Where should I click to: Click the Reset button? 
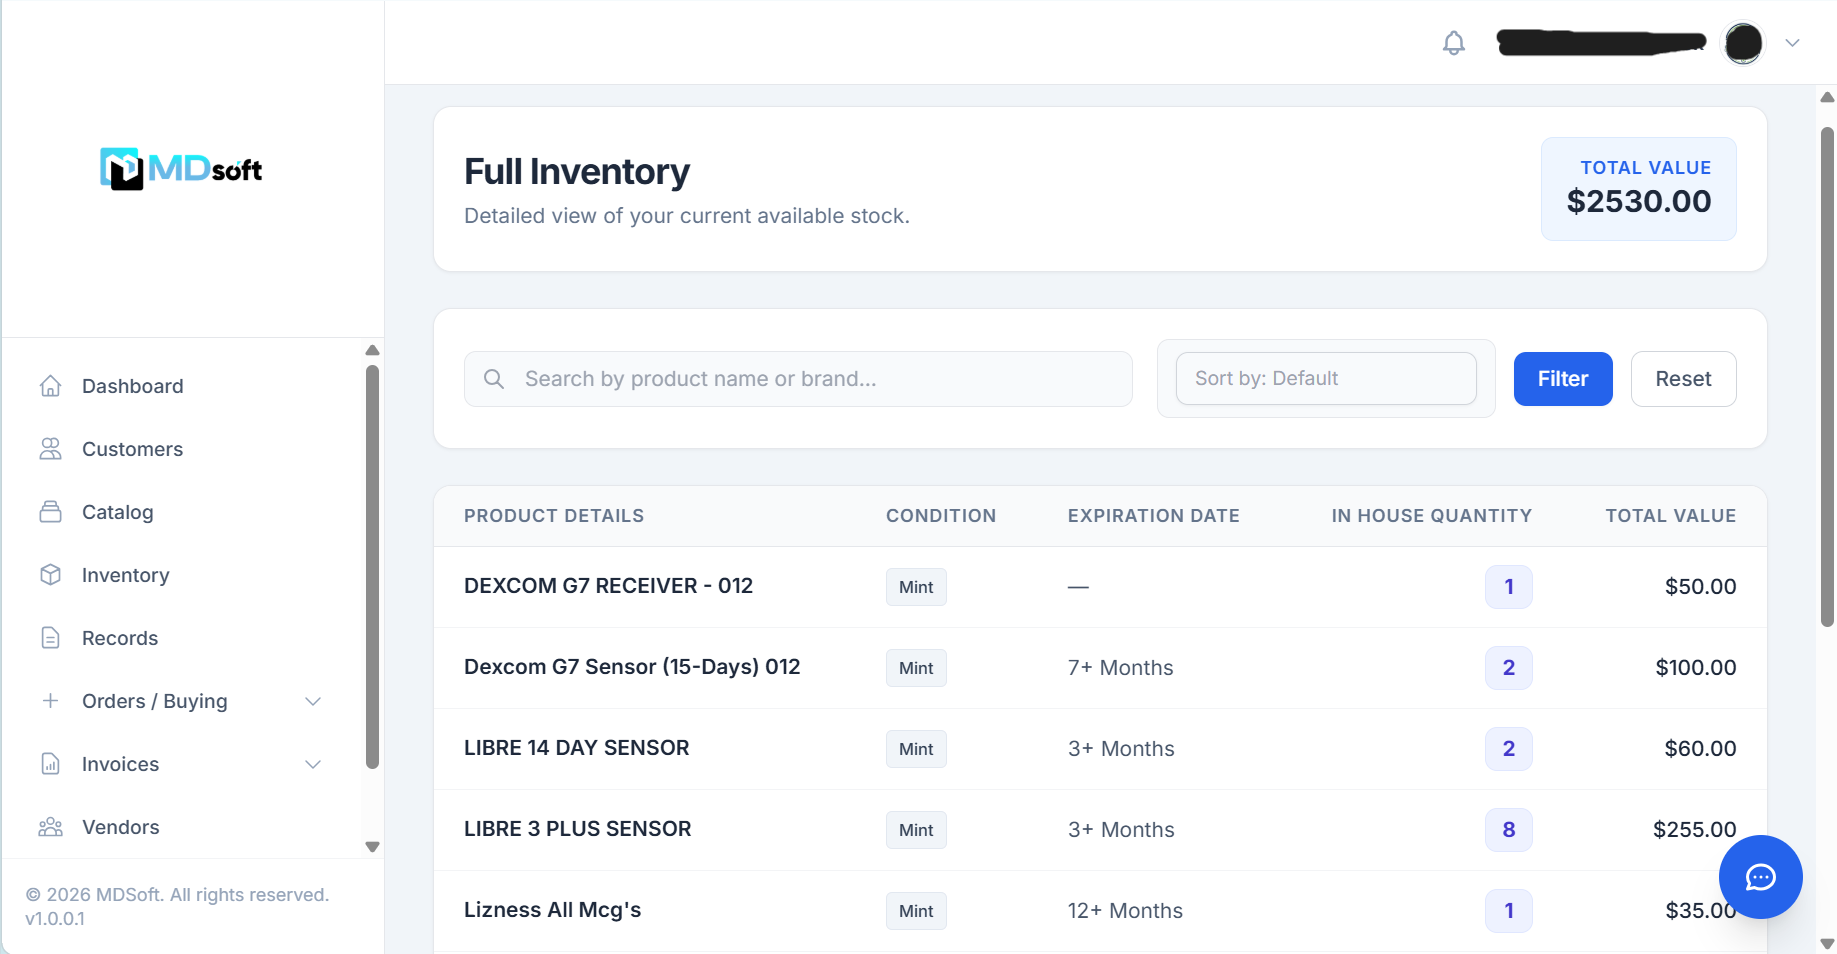pyautogui.click(x=1683, y=379)
